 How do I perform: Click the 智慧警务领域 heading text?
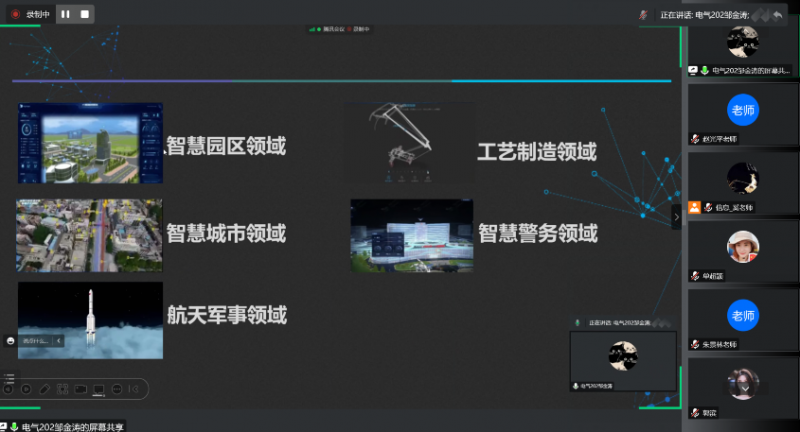tap(538, 233)
